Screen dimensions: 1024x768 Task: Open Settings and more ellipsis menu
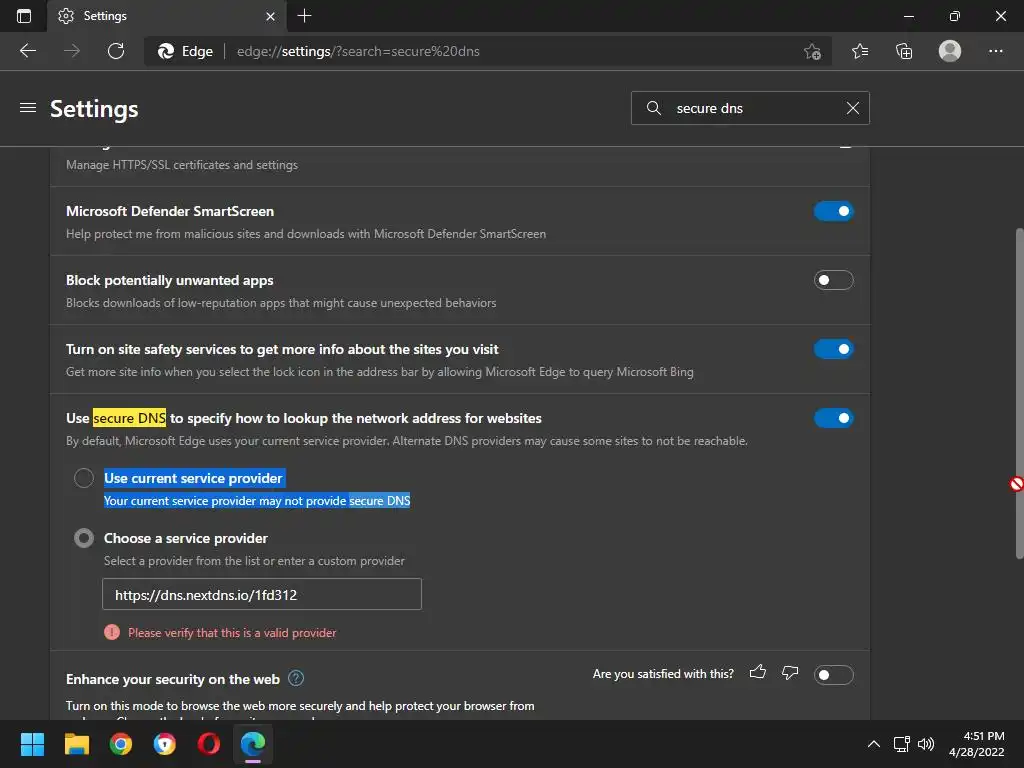995,51
